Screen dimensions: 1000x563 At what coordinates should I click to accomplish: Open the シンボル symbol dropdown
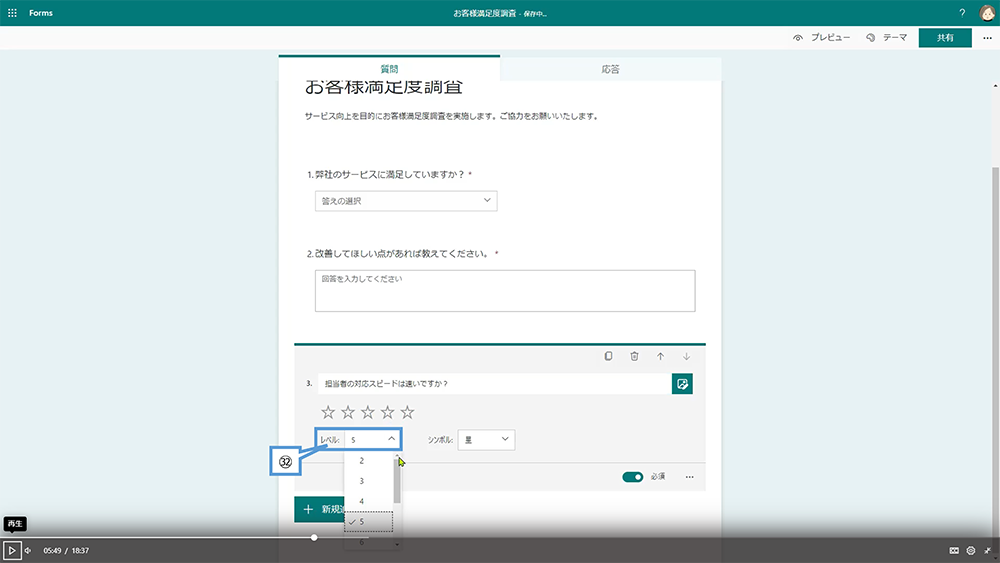[486, 439]
